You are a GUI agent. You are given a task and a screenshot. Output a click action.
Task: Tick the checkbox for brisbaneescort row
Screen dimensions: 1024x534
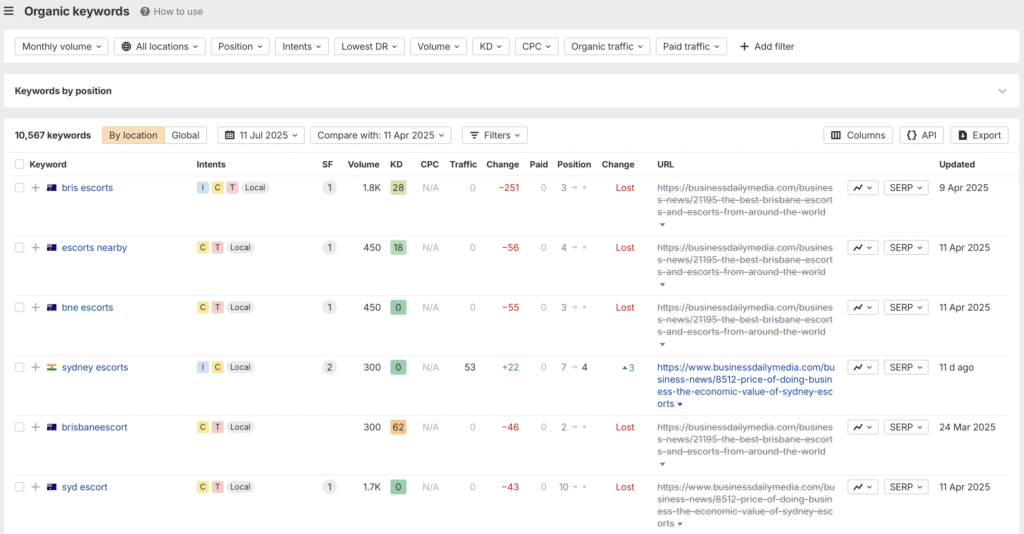[x=20, y=427]
